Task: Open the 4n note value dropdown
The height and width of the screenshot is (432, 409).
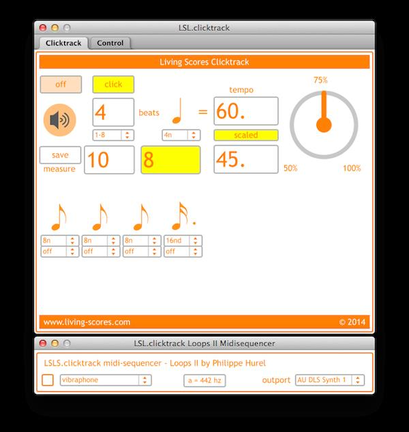Action: tap(181, 135)
